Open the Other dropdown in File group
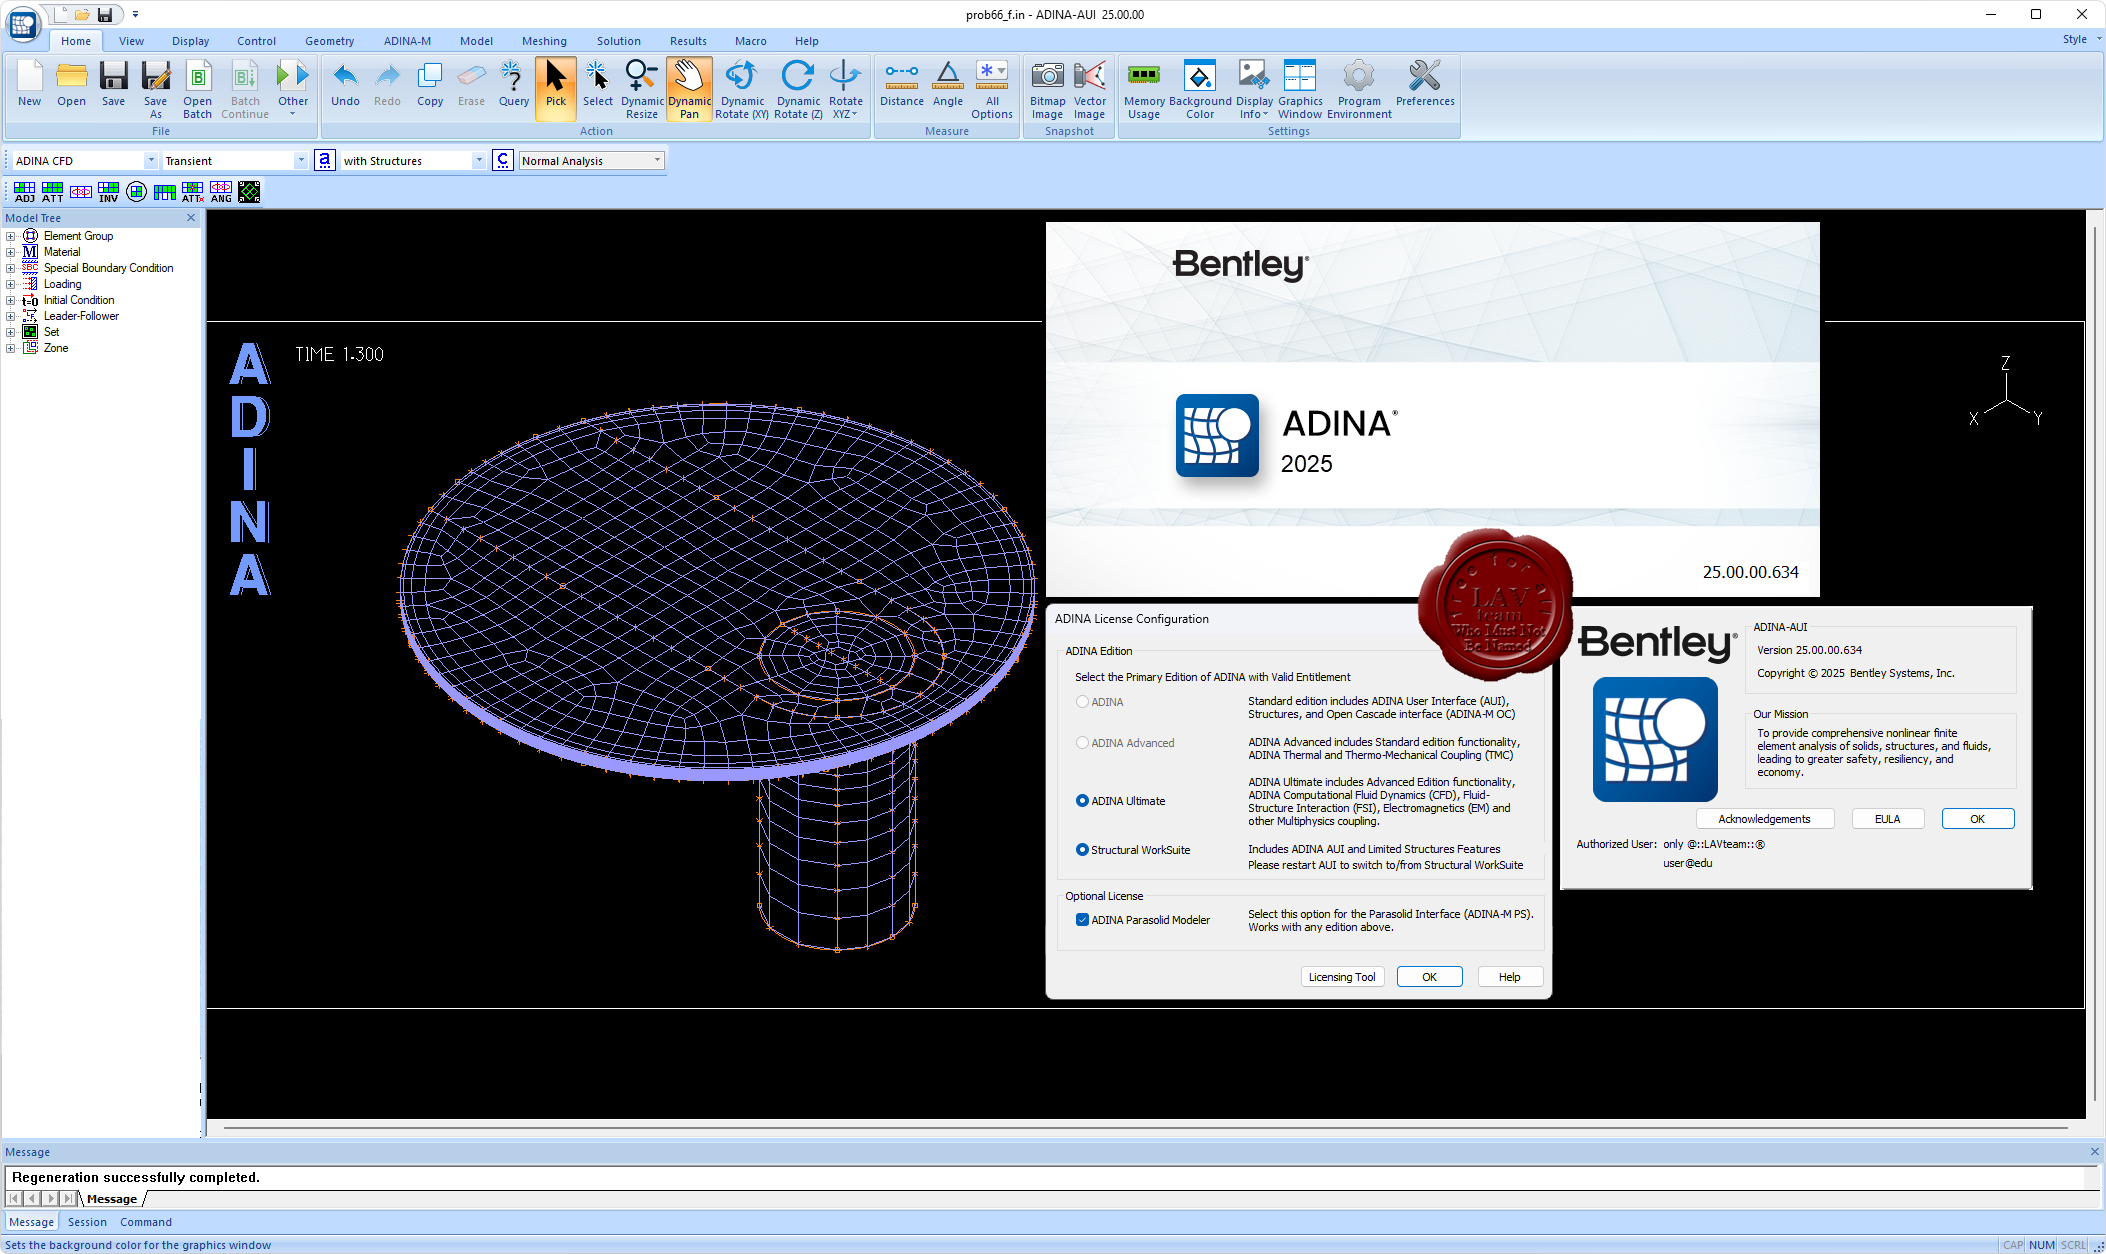The width and height of the screenshot is (2106, 1254). [293, 89]
